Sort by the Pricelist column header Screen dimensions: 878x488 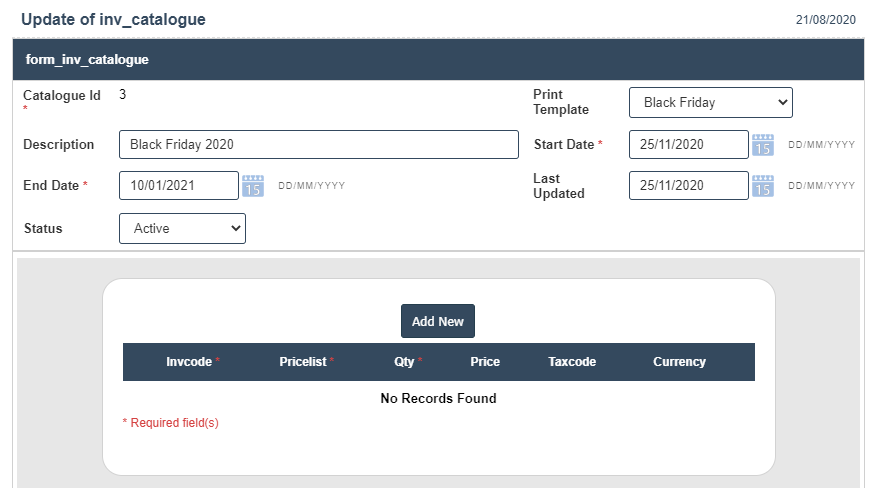click(303, 362)
